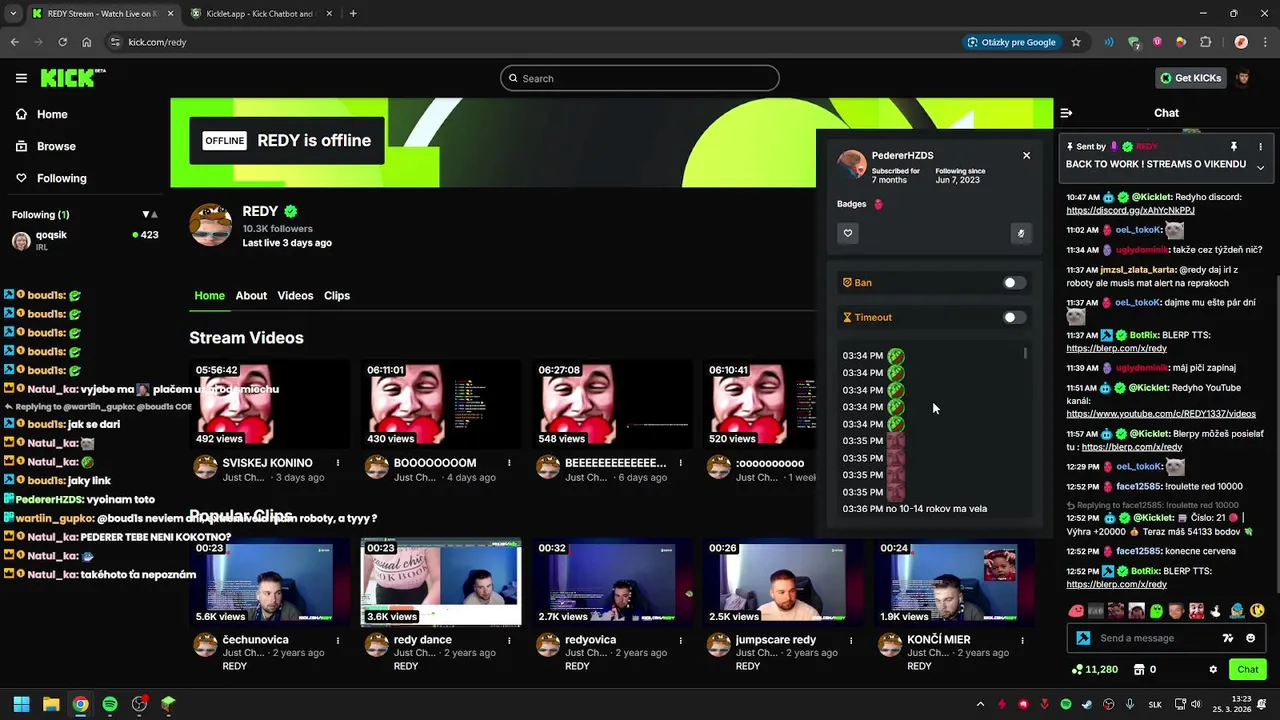Open the browser home page icon
The height and width of the screenshot is (720, 1280).
(x=86, y=42)
